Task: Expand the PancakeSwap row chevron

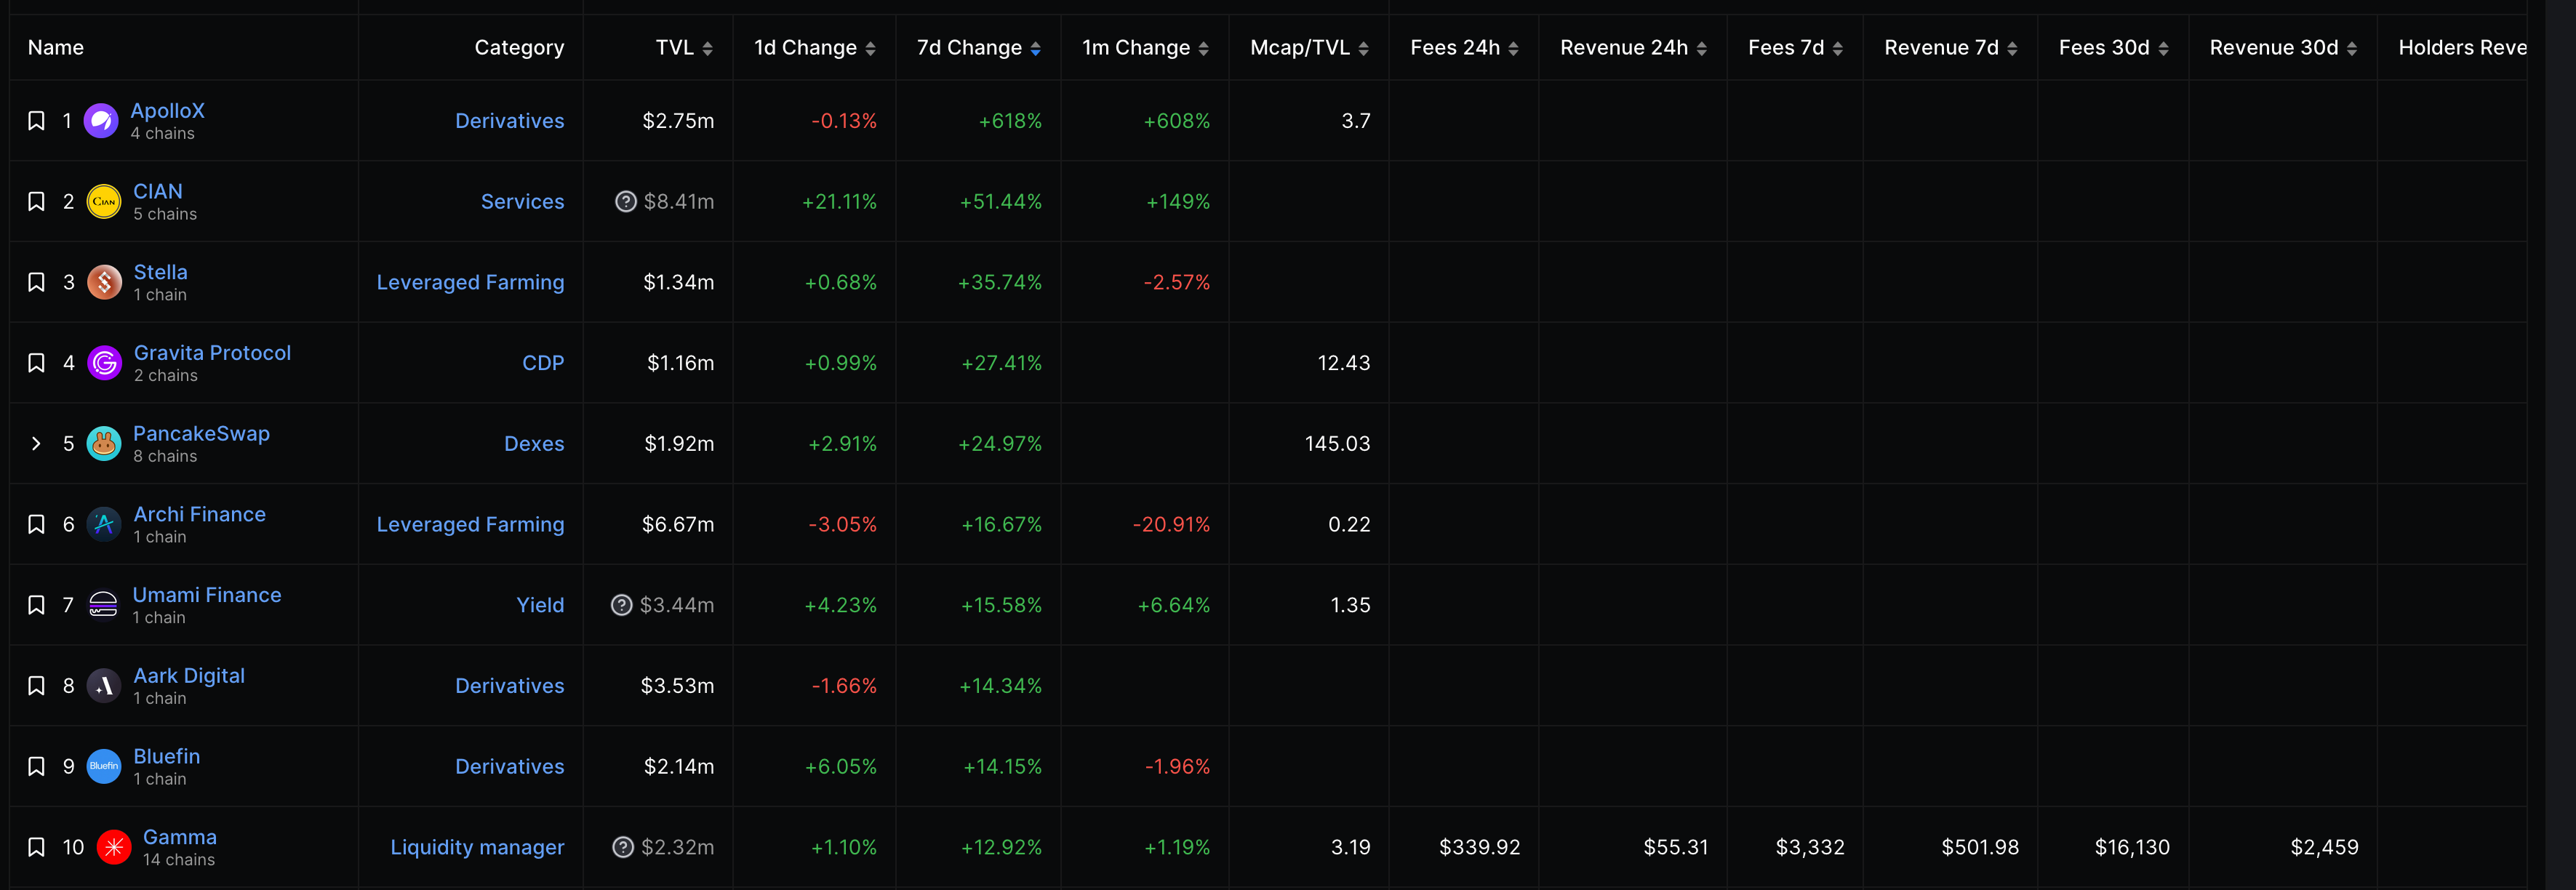Action: [x=36, y=444]
